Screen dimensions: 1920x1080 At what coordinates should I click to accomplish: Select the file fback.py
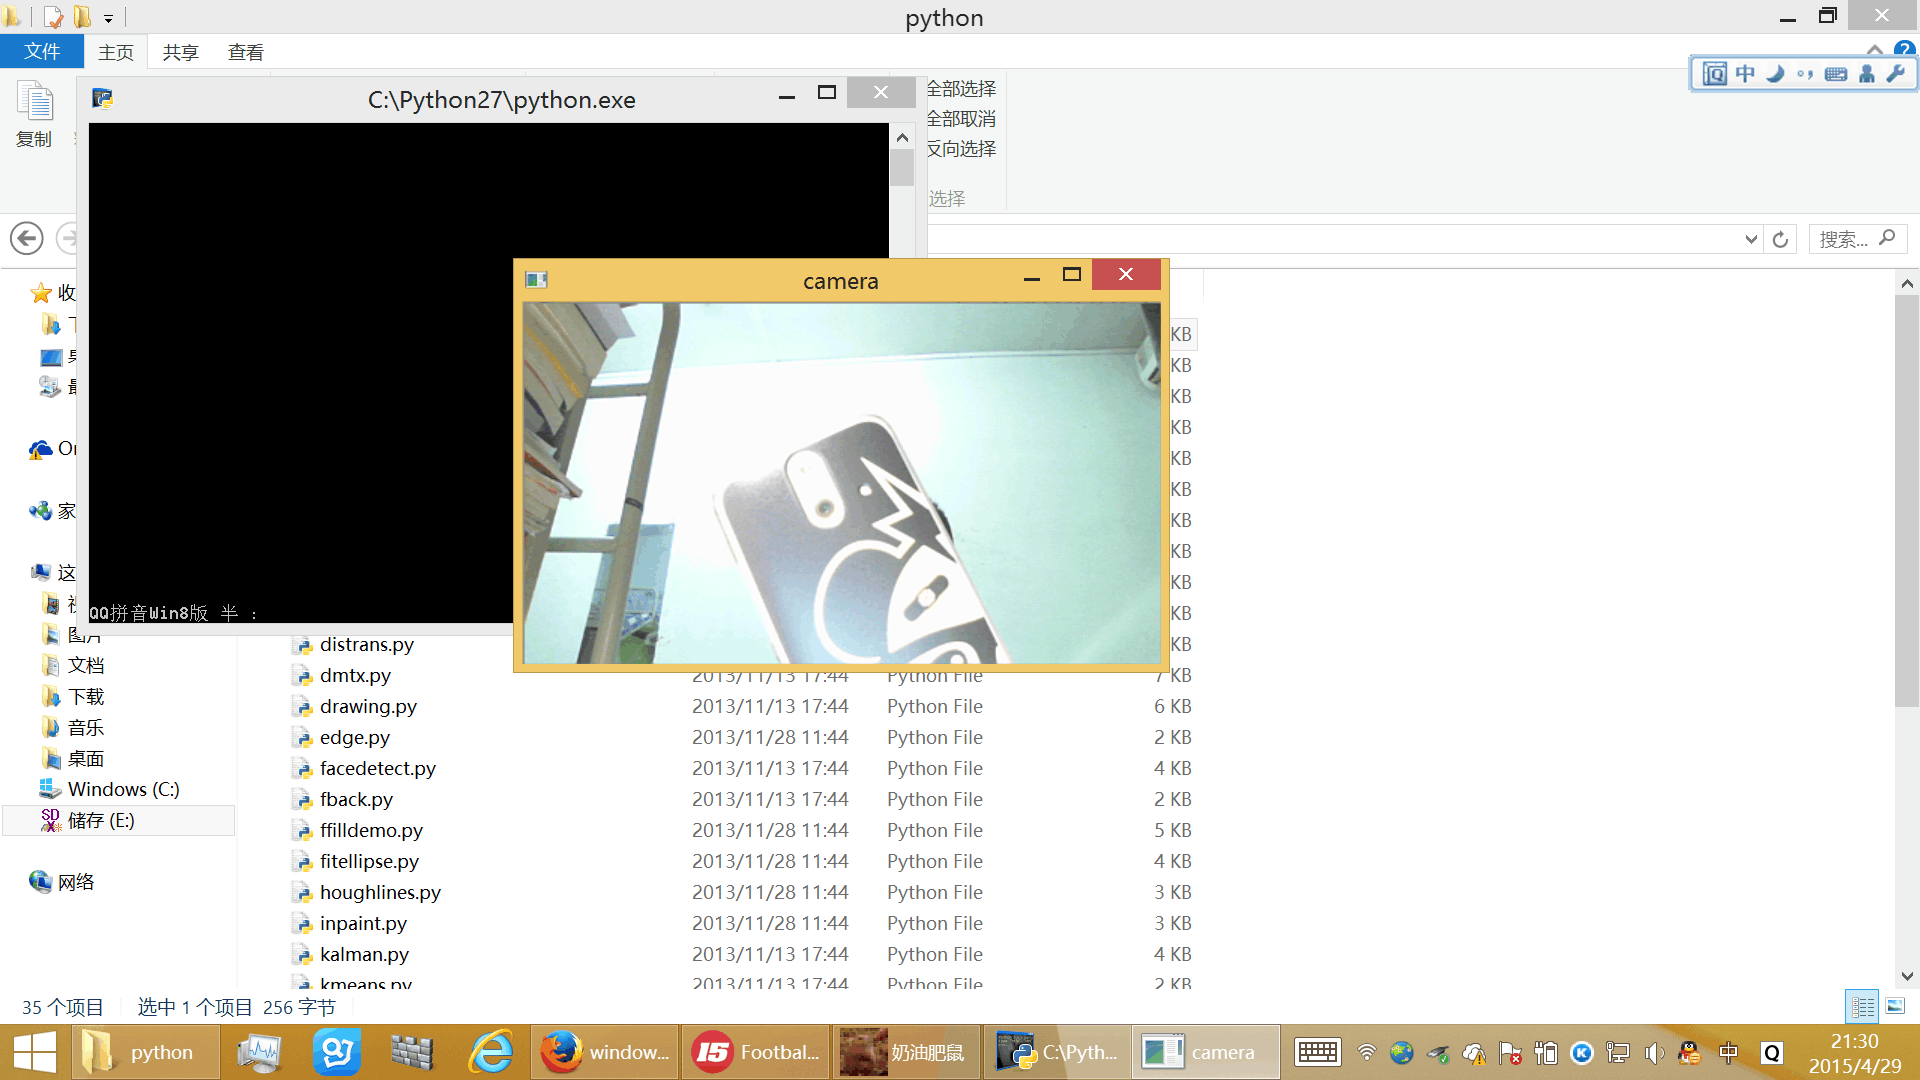(356, 800)
